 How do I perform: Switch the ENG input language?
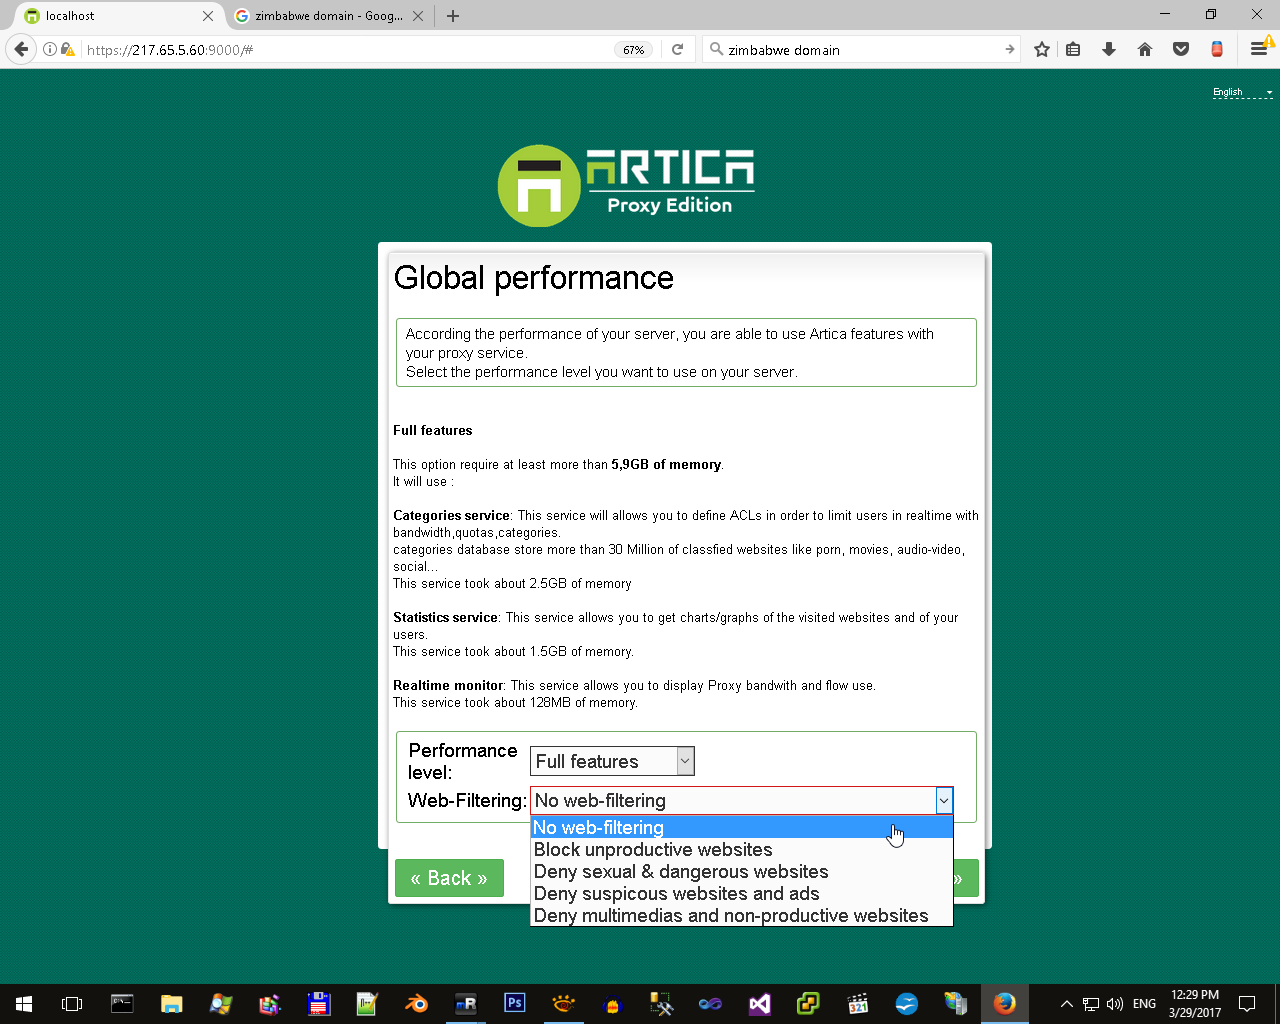click(x=1145, y=1004)
